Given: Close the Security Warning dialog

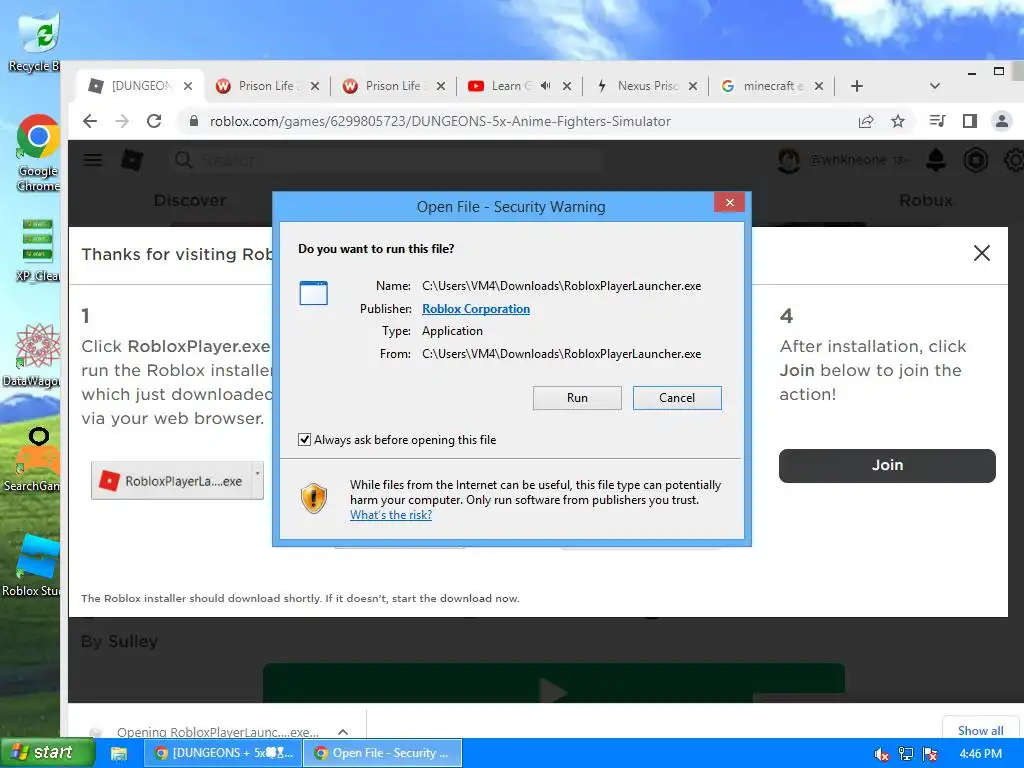Looking at the screenshot, I should (x=729, y=202).
